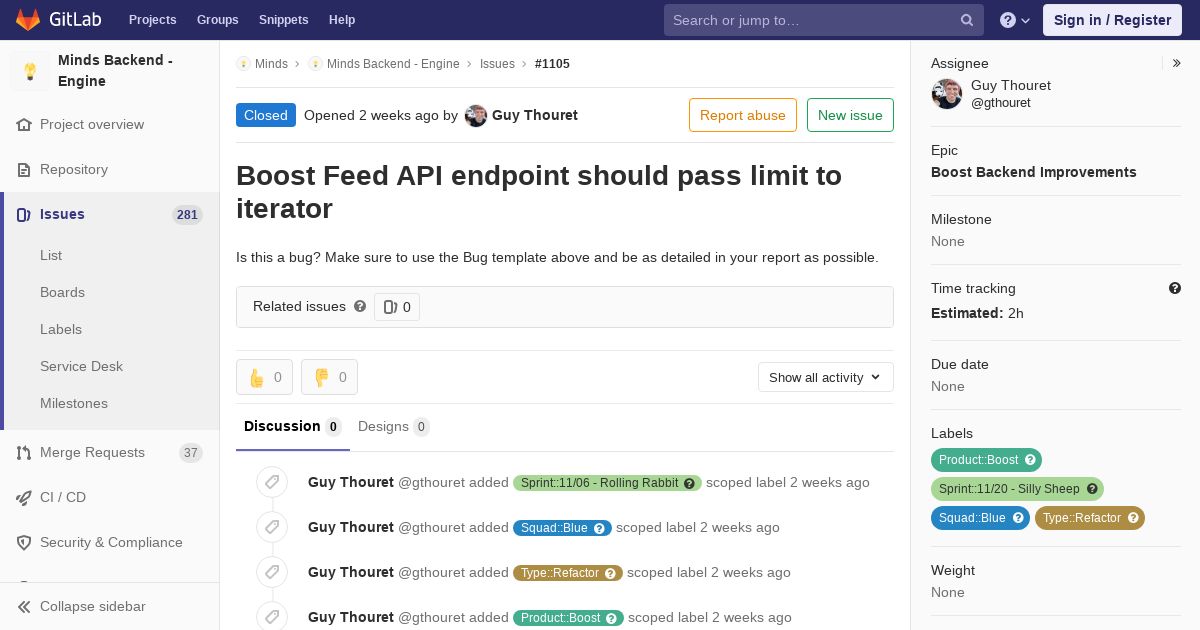Open the Groups menu
The height and width of the screenshot is (630, 1200).
click(x=218, y=20)
